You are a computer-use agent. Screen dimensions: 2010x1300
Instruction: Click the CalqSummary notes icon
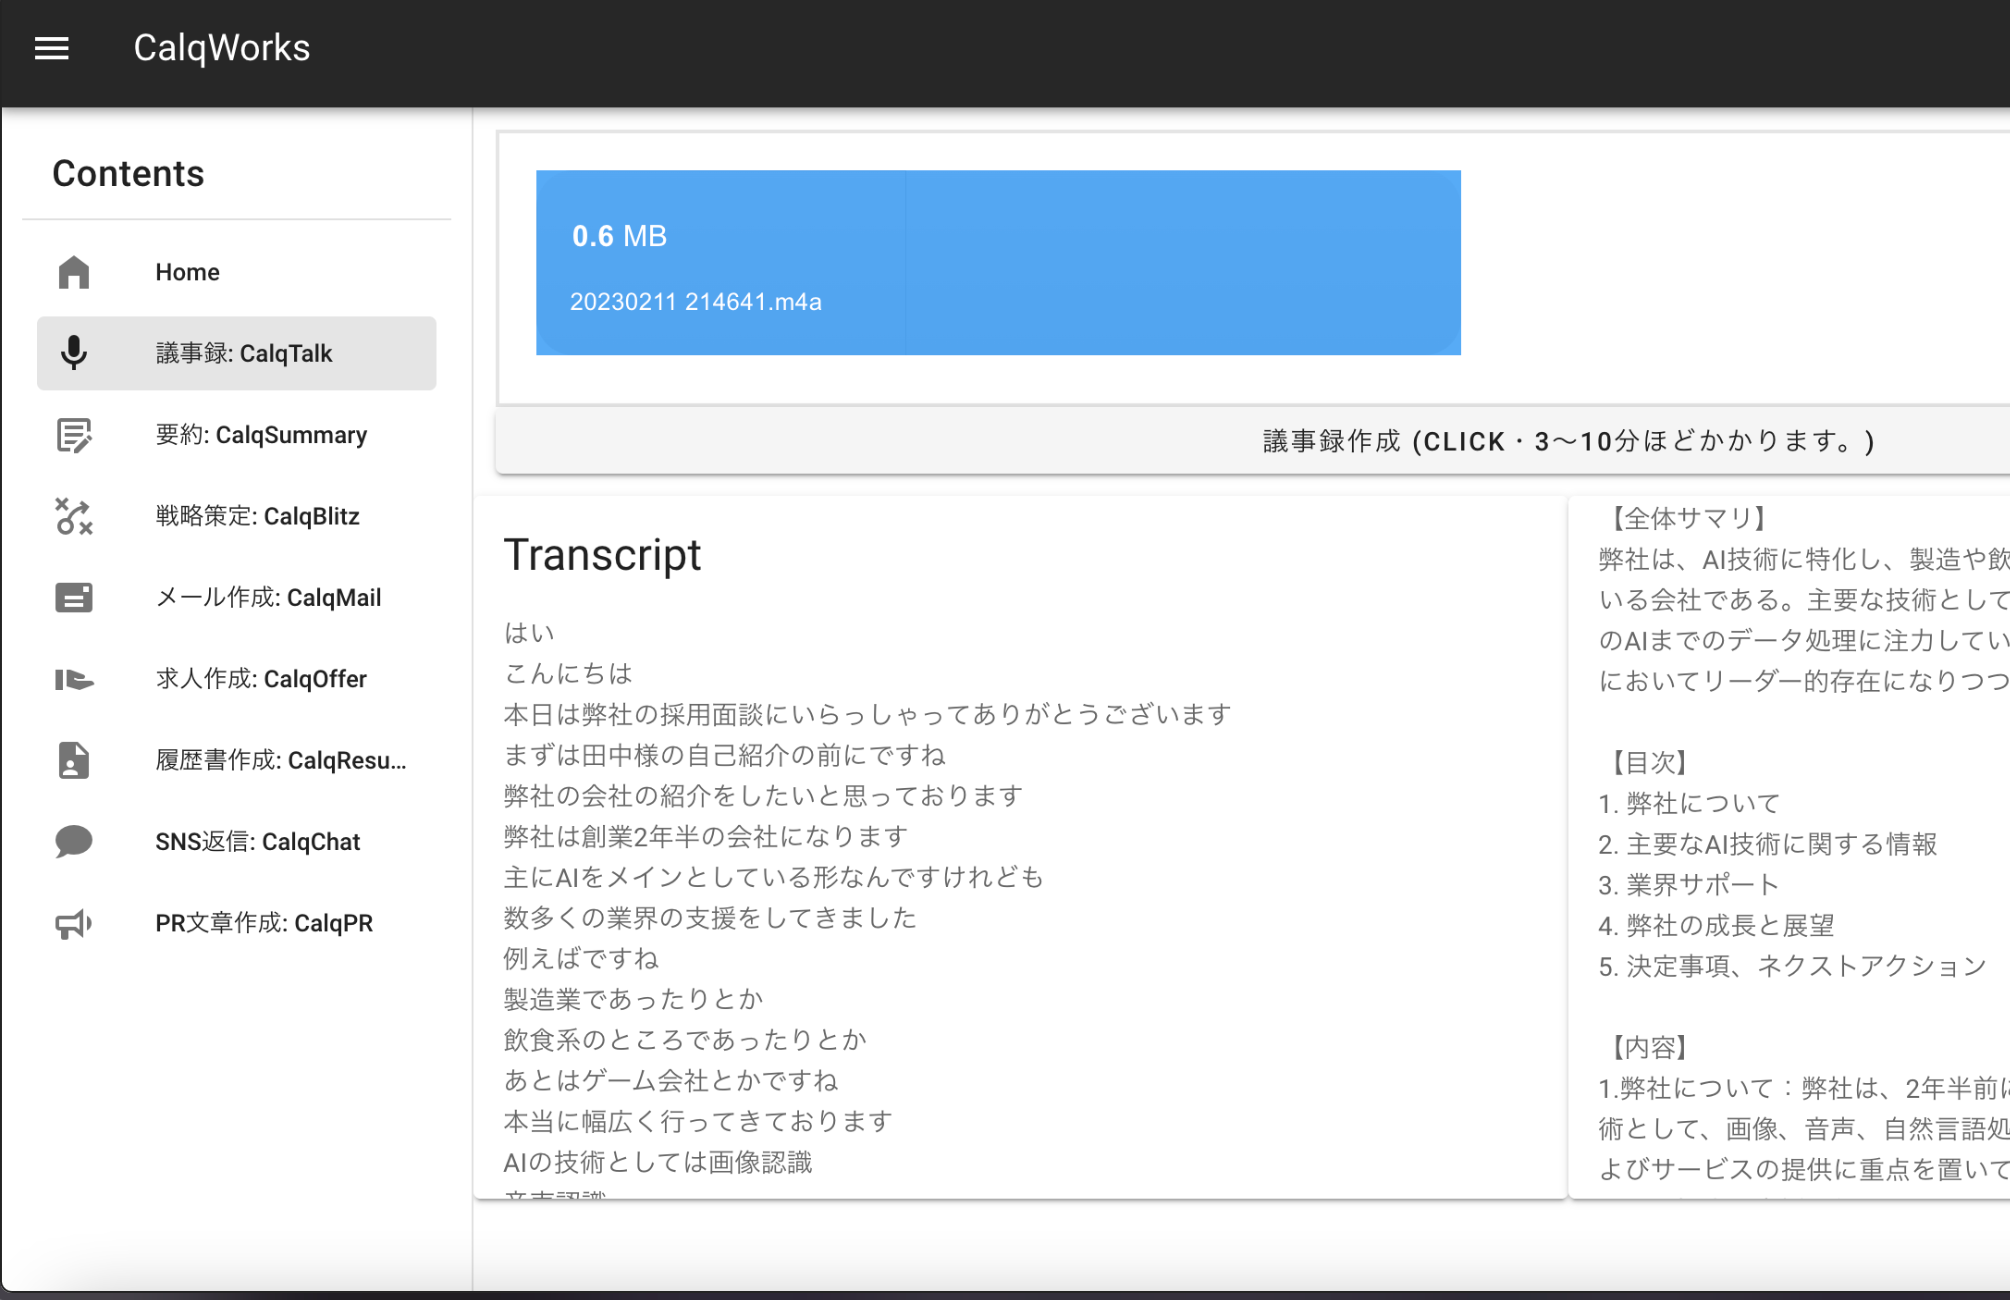tap(74, 435)
